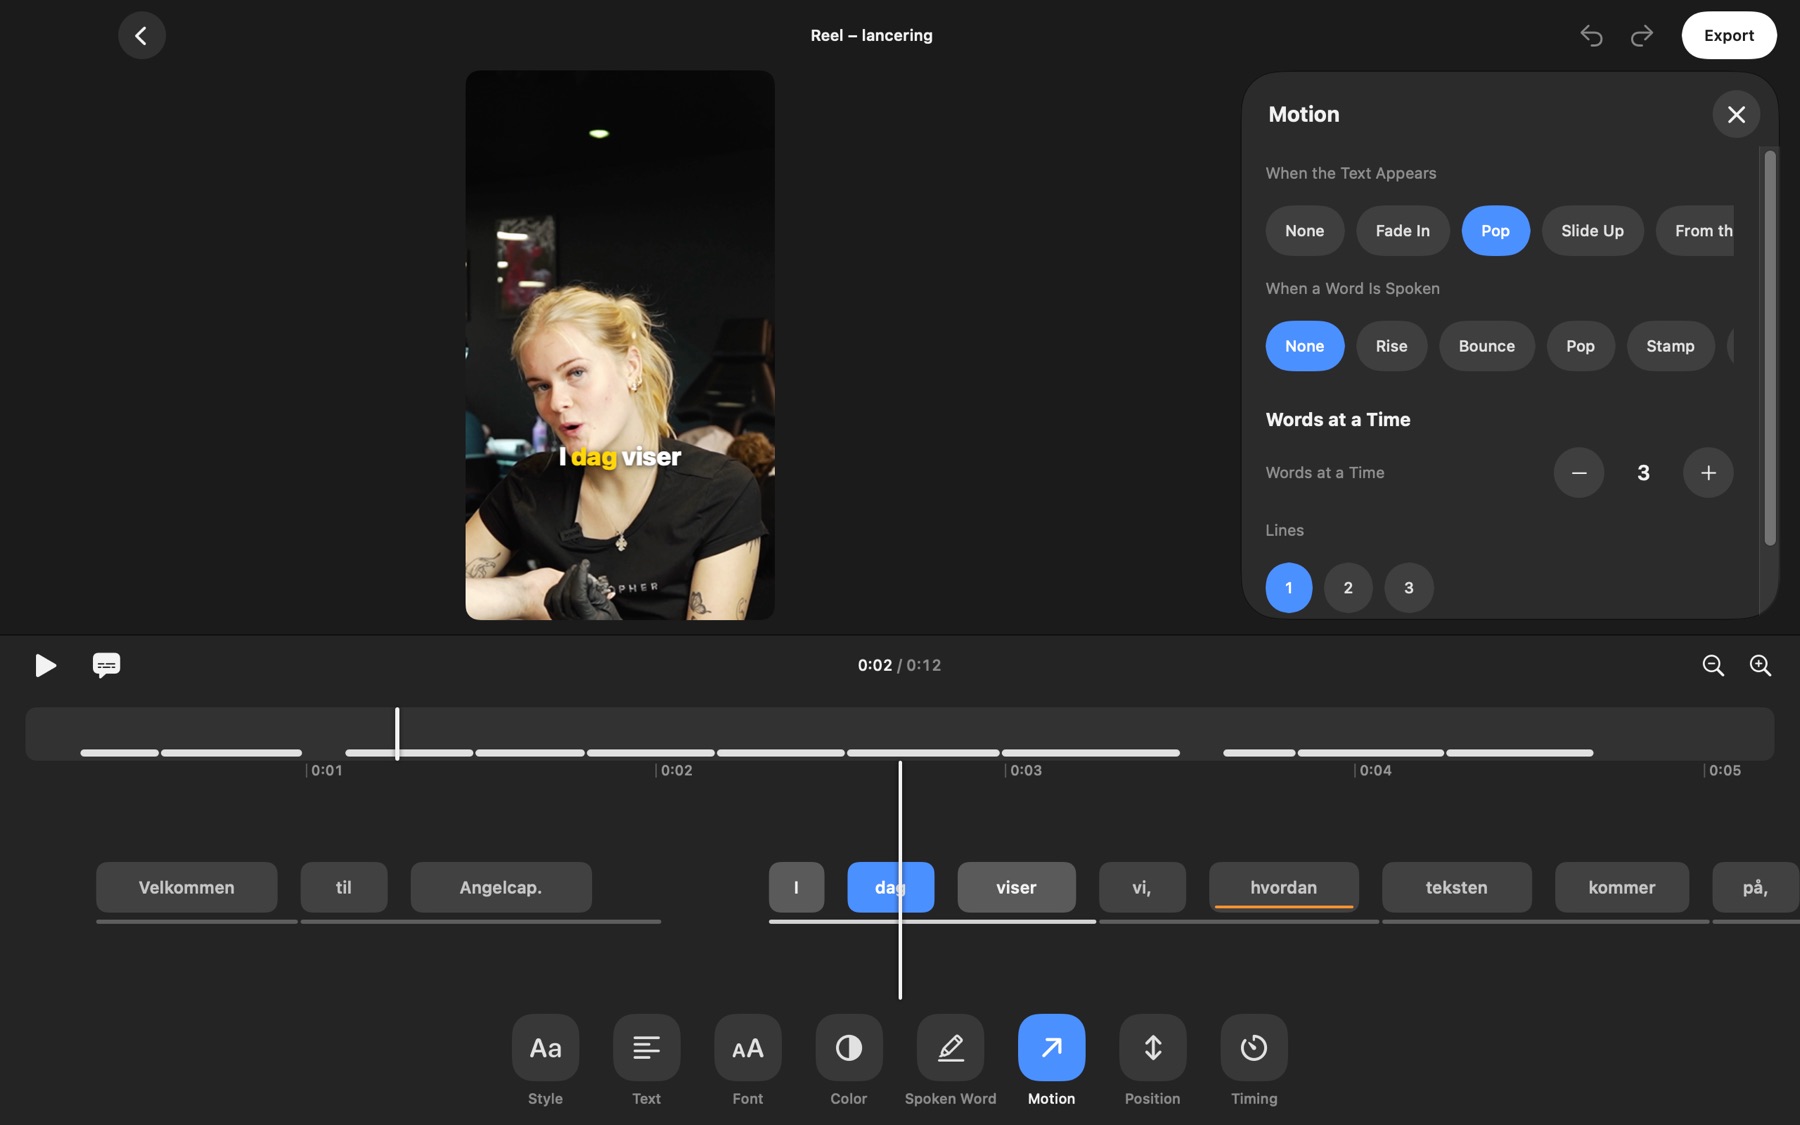Screen dimensions: 1800x1125
Task: Close the Motion panel
Action: click(x=1736, y=114)
